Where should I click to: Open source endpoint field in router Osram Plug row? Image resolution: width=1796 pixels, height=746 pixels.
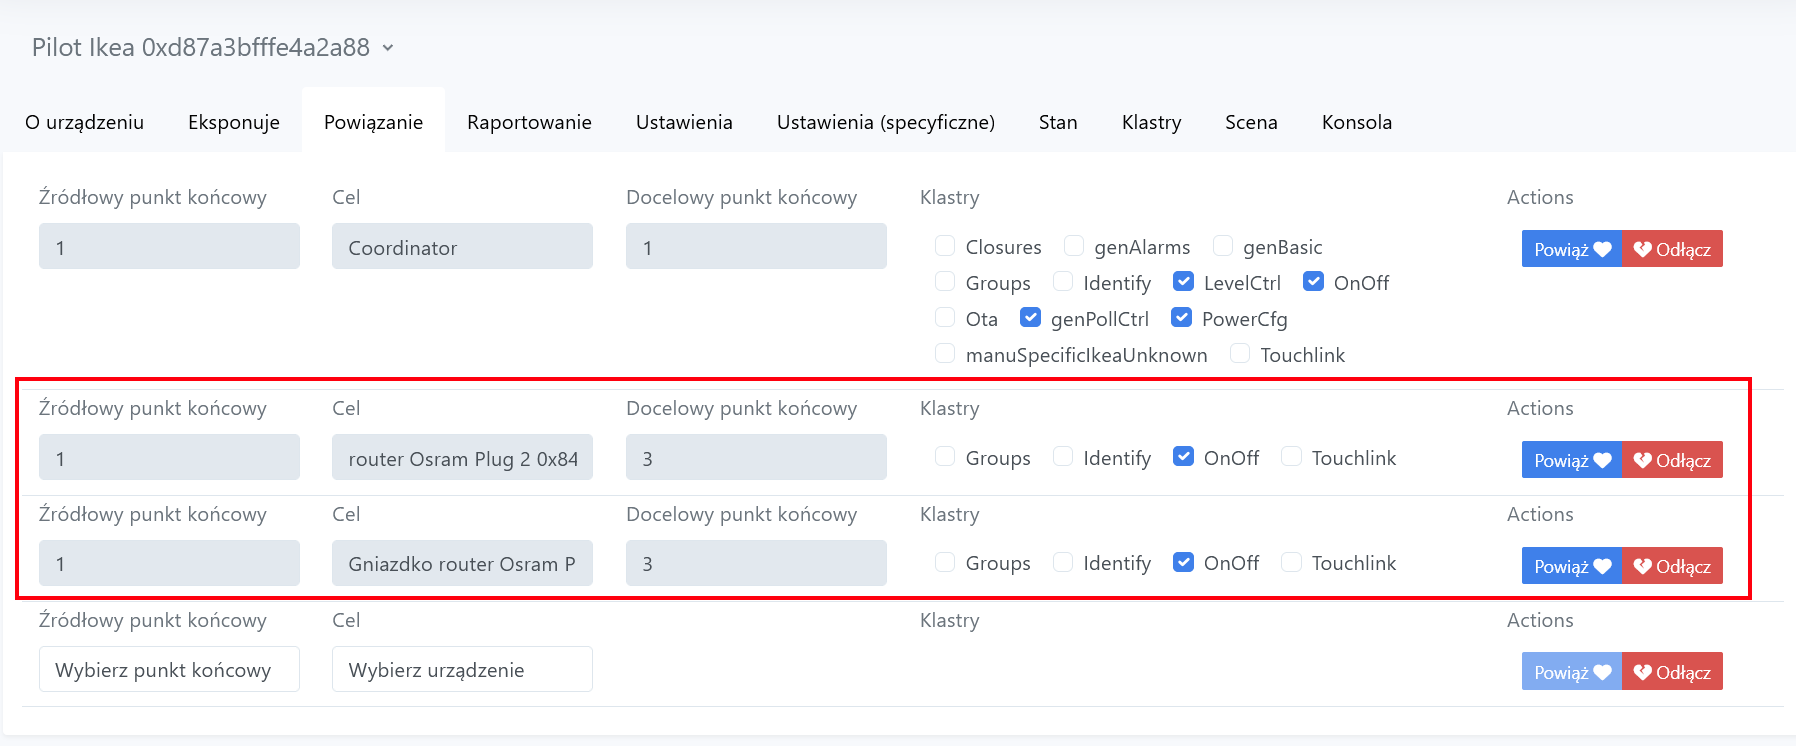tap(169, 457)
